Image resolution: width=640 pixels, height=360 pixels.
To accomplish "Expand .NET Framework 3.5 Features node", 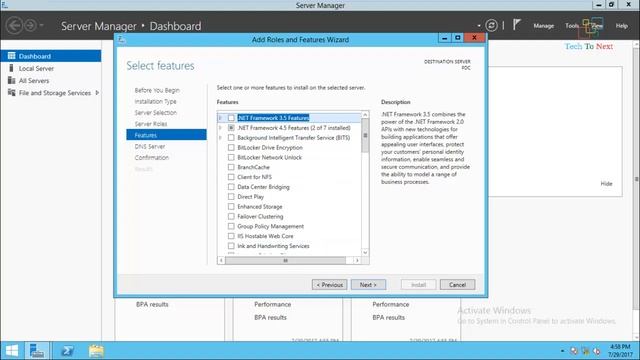I will click(220, 118).
